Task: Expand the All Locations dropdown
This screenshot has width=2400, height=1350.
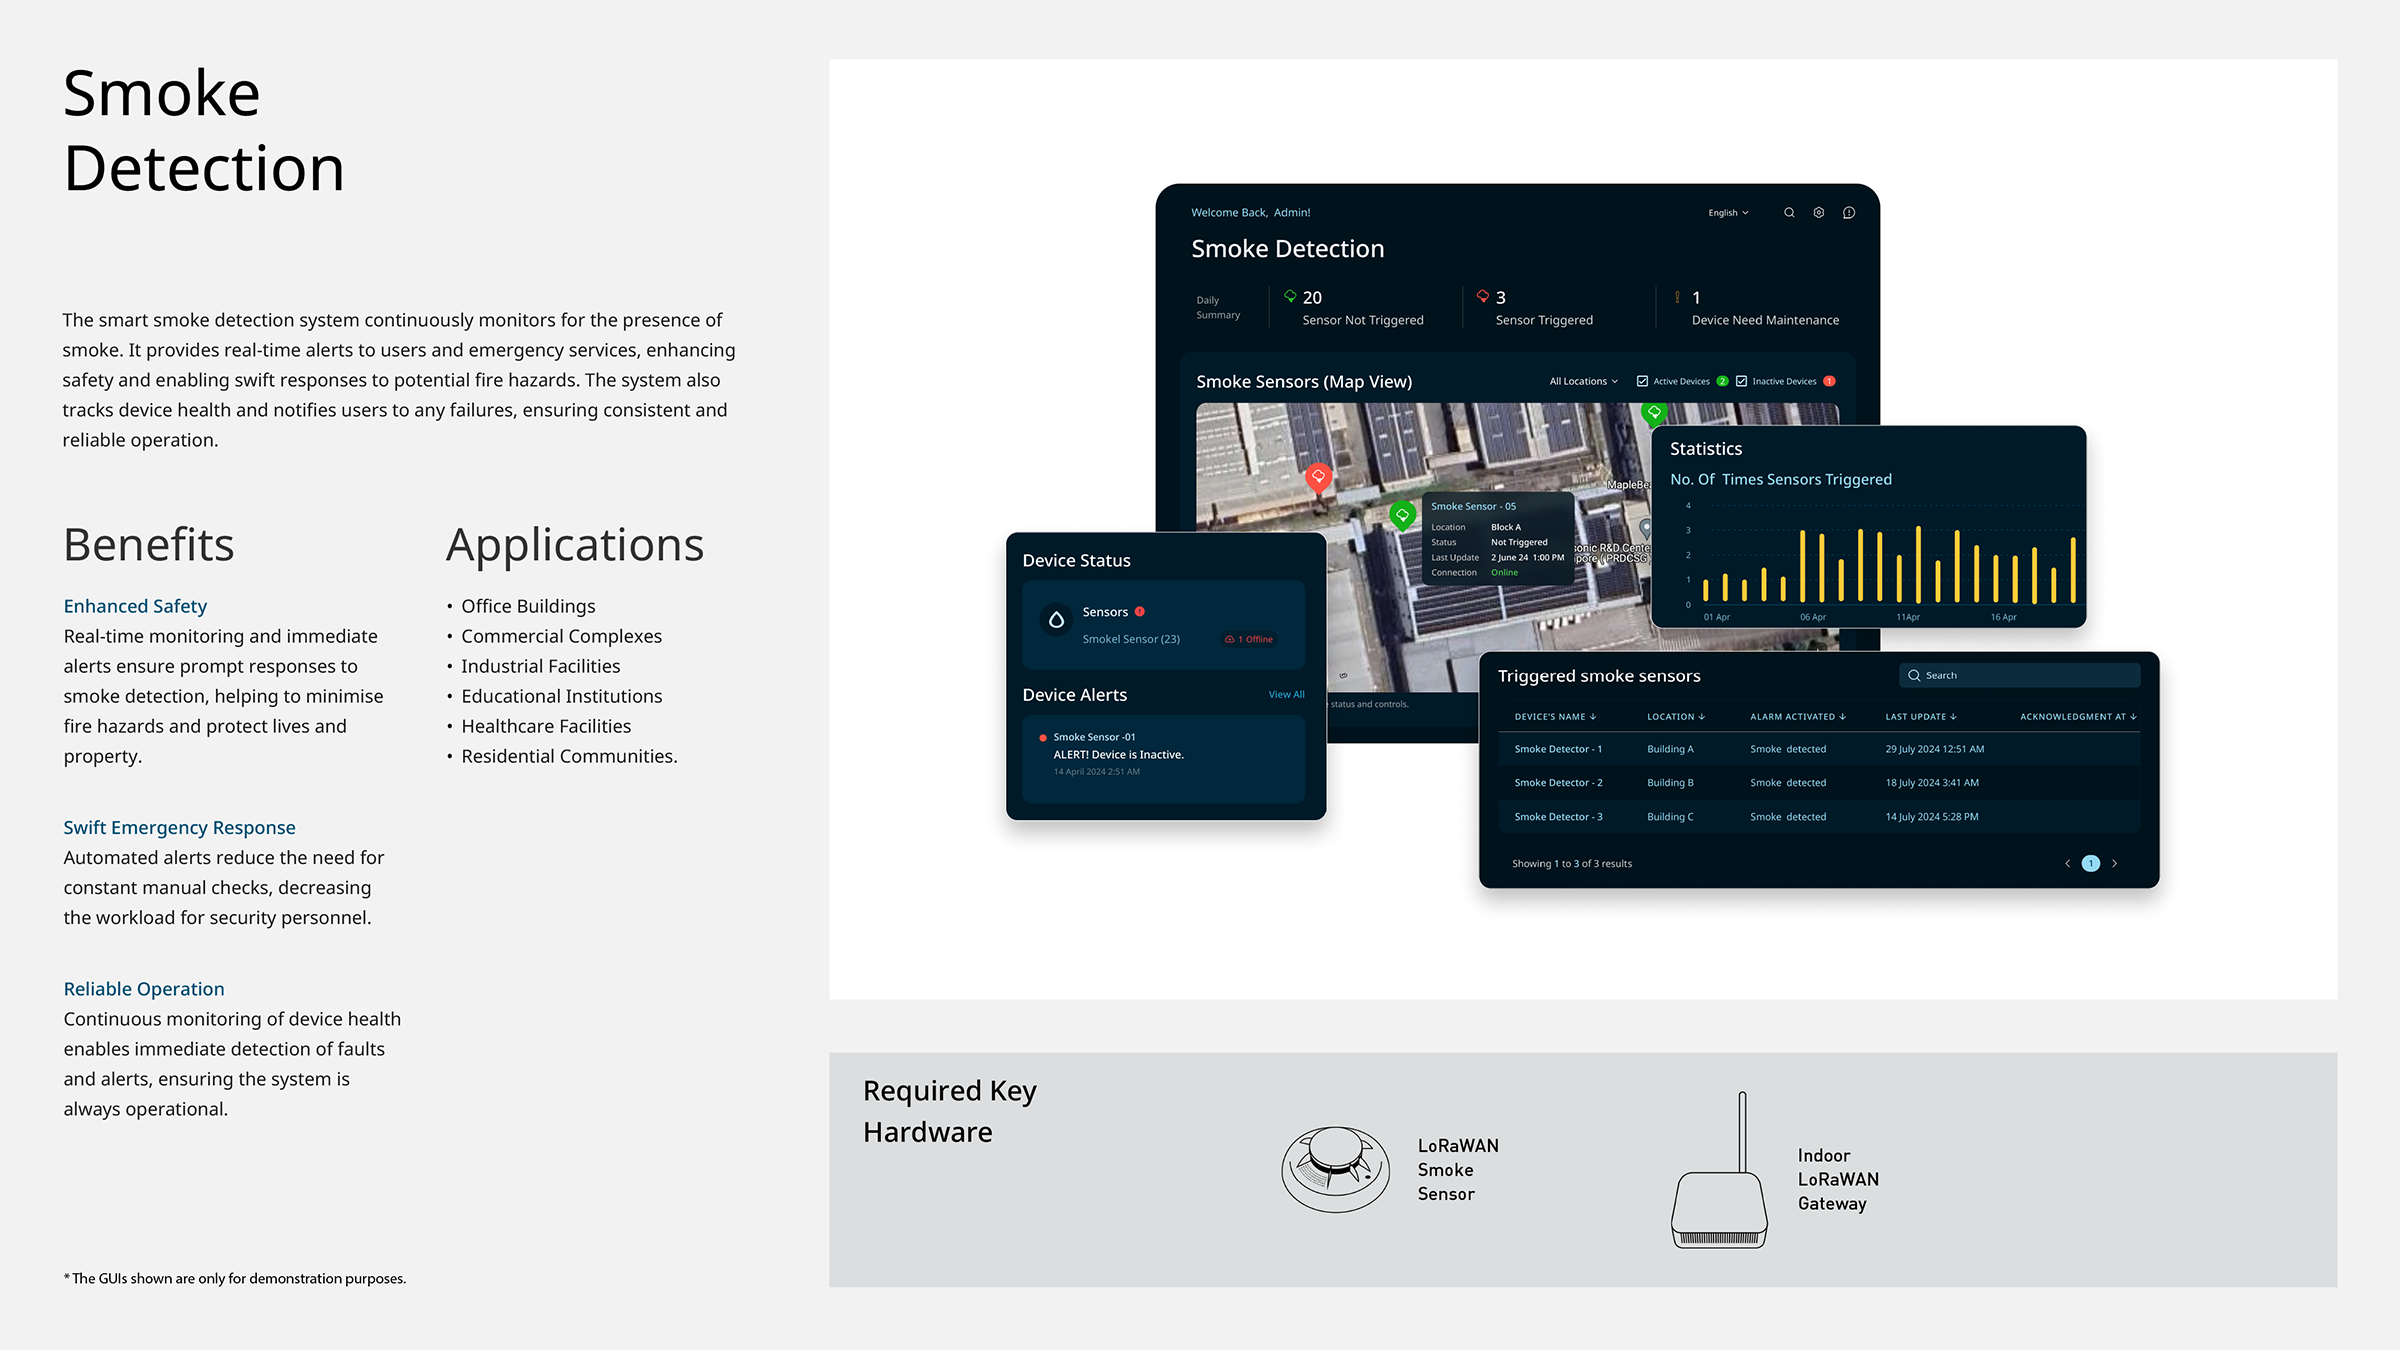Action: (x=1583, y=381)
